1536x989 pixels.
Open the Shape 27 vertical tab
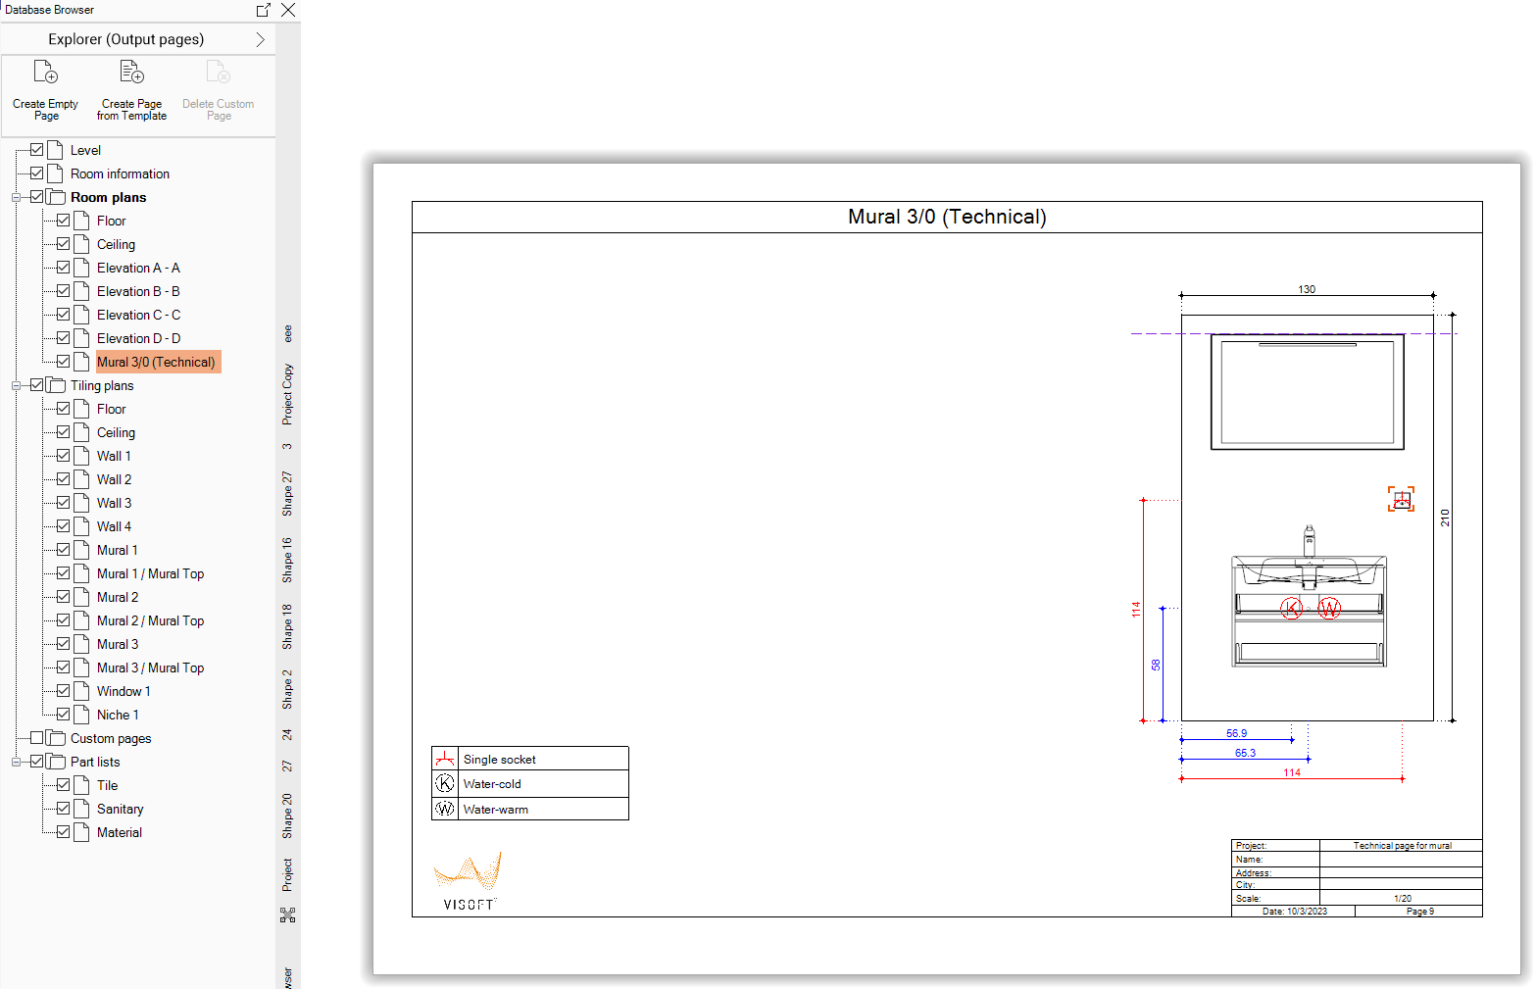(x=288, y=493)
